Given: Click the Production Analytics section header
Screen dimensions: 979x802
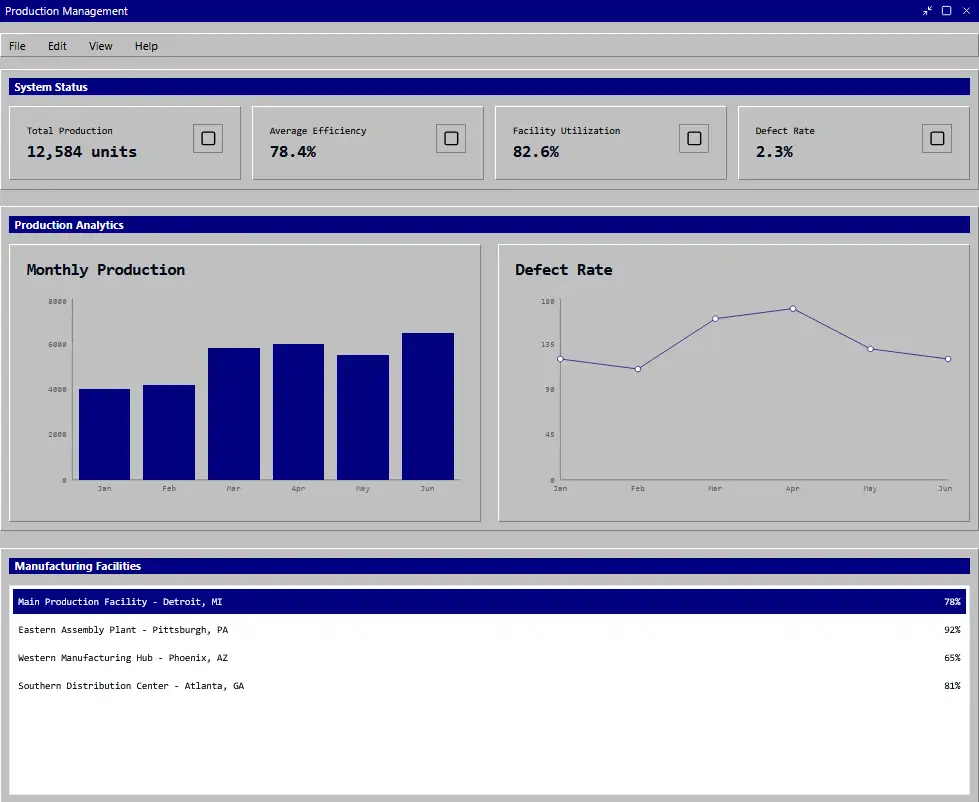Looking at the screenshot, I should (489, 225).
